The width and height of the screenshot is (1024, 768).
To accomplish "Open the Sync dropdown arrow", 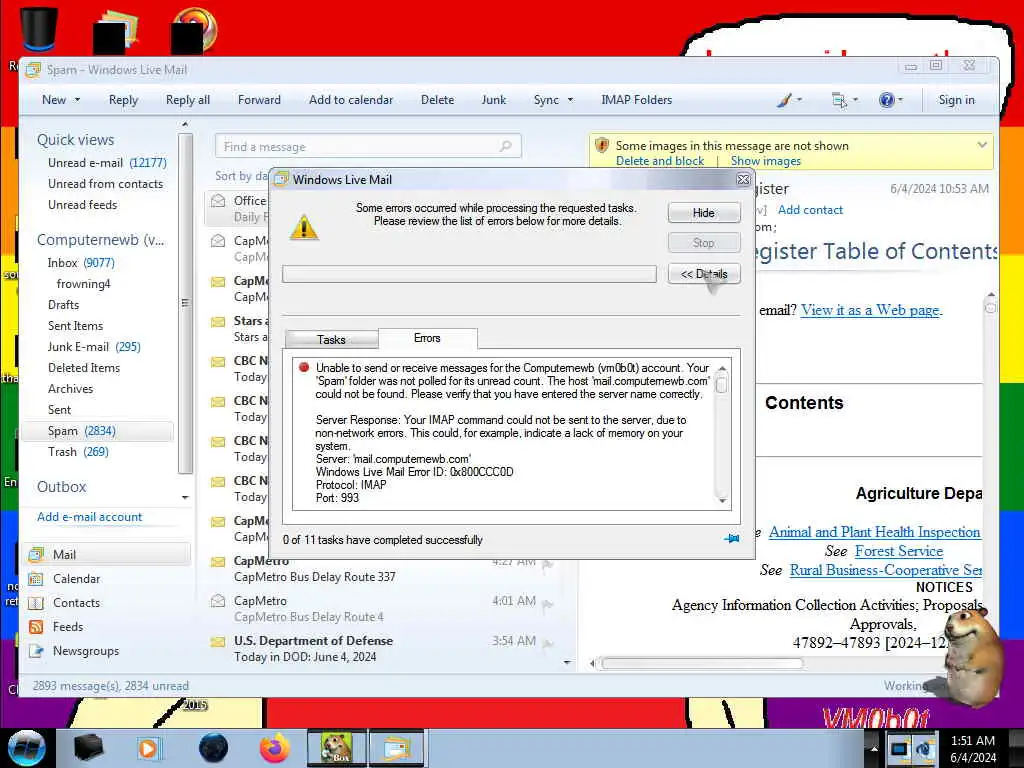I will coord(570,100).
